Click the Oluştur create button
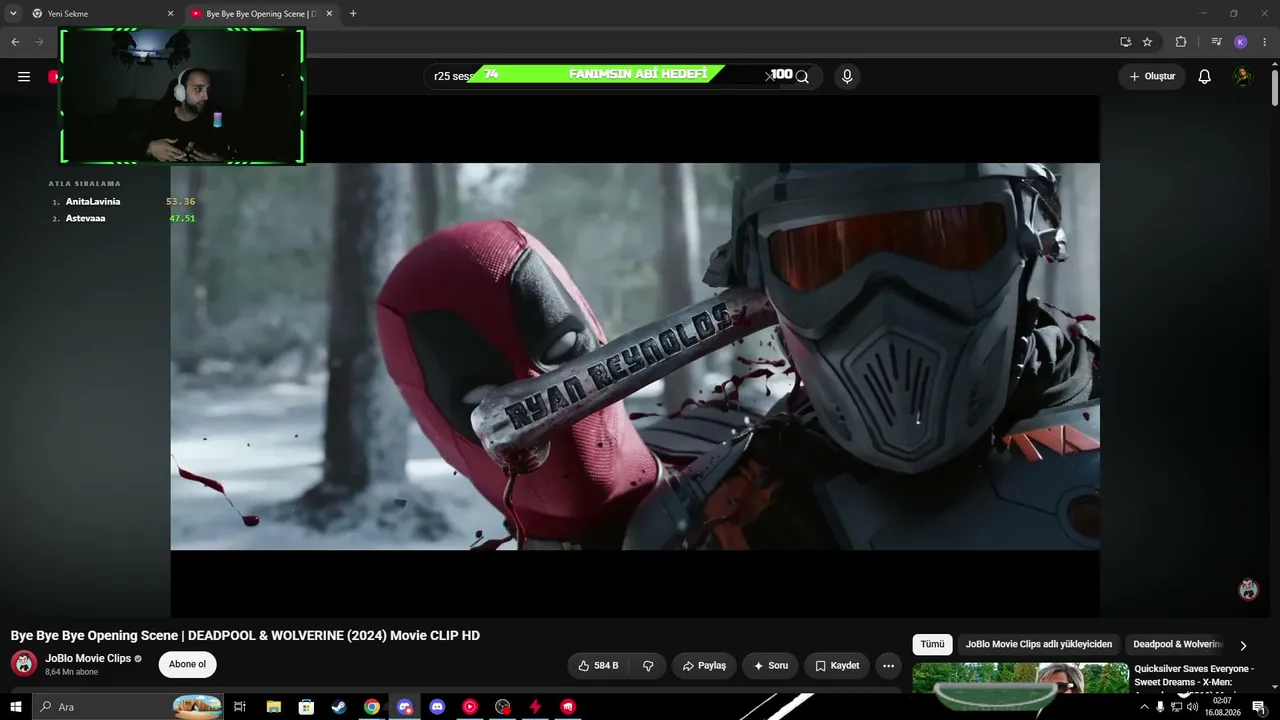Viewport: 1280px width, 720px height. click(x=1152, y=77)
